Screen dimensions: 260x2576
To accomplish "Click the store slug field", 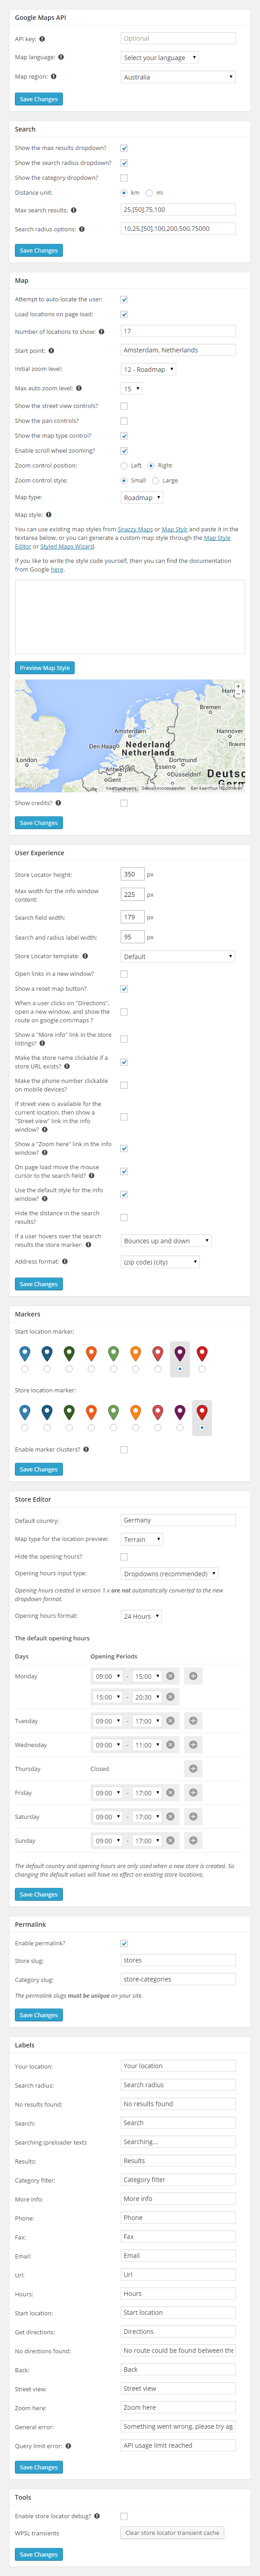I will click(x=178, y=1960).
